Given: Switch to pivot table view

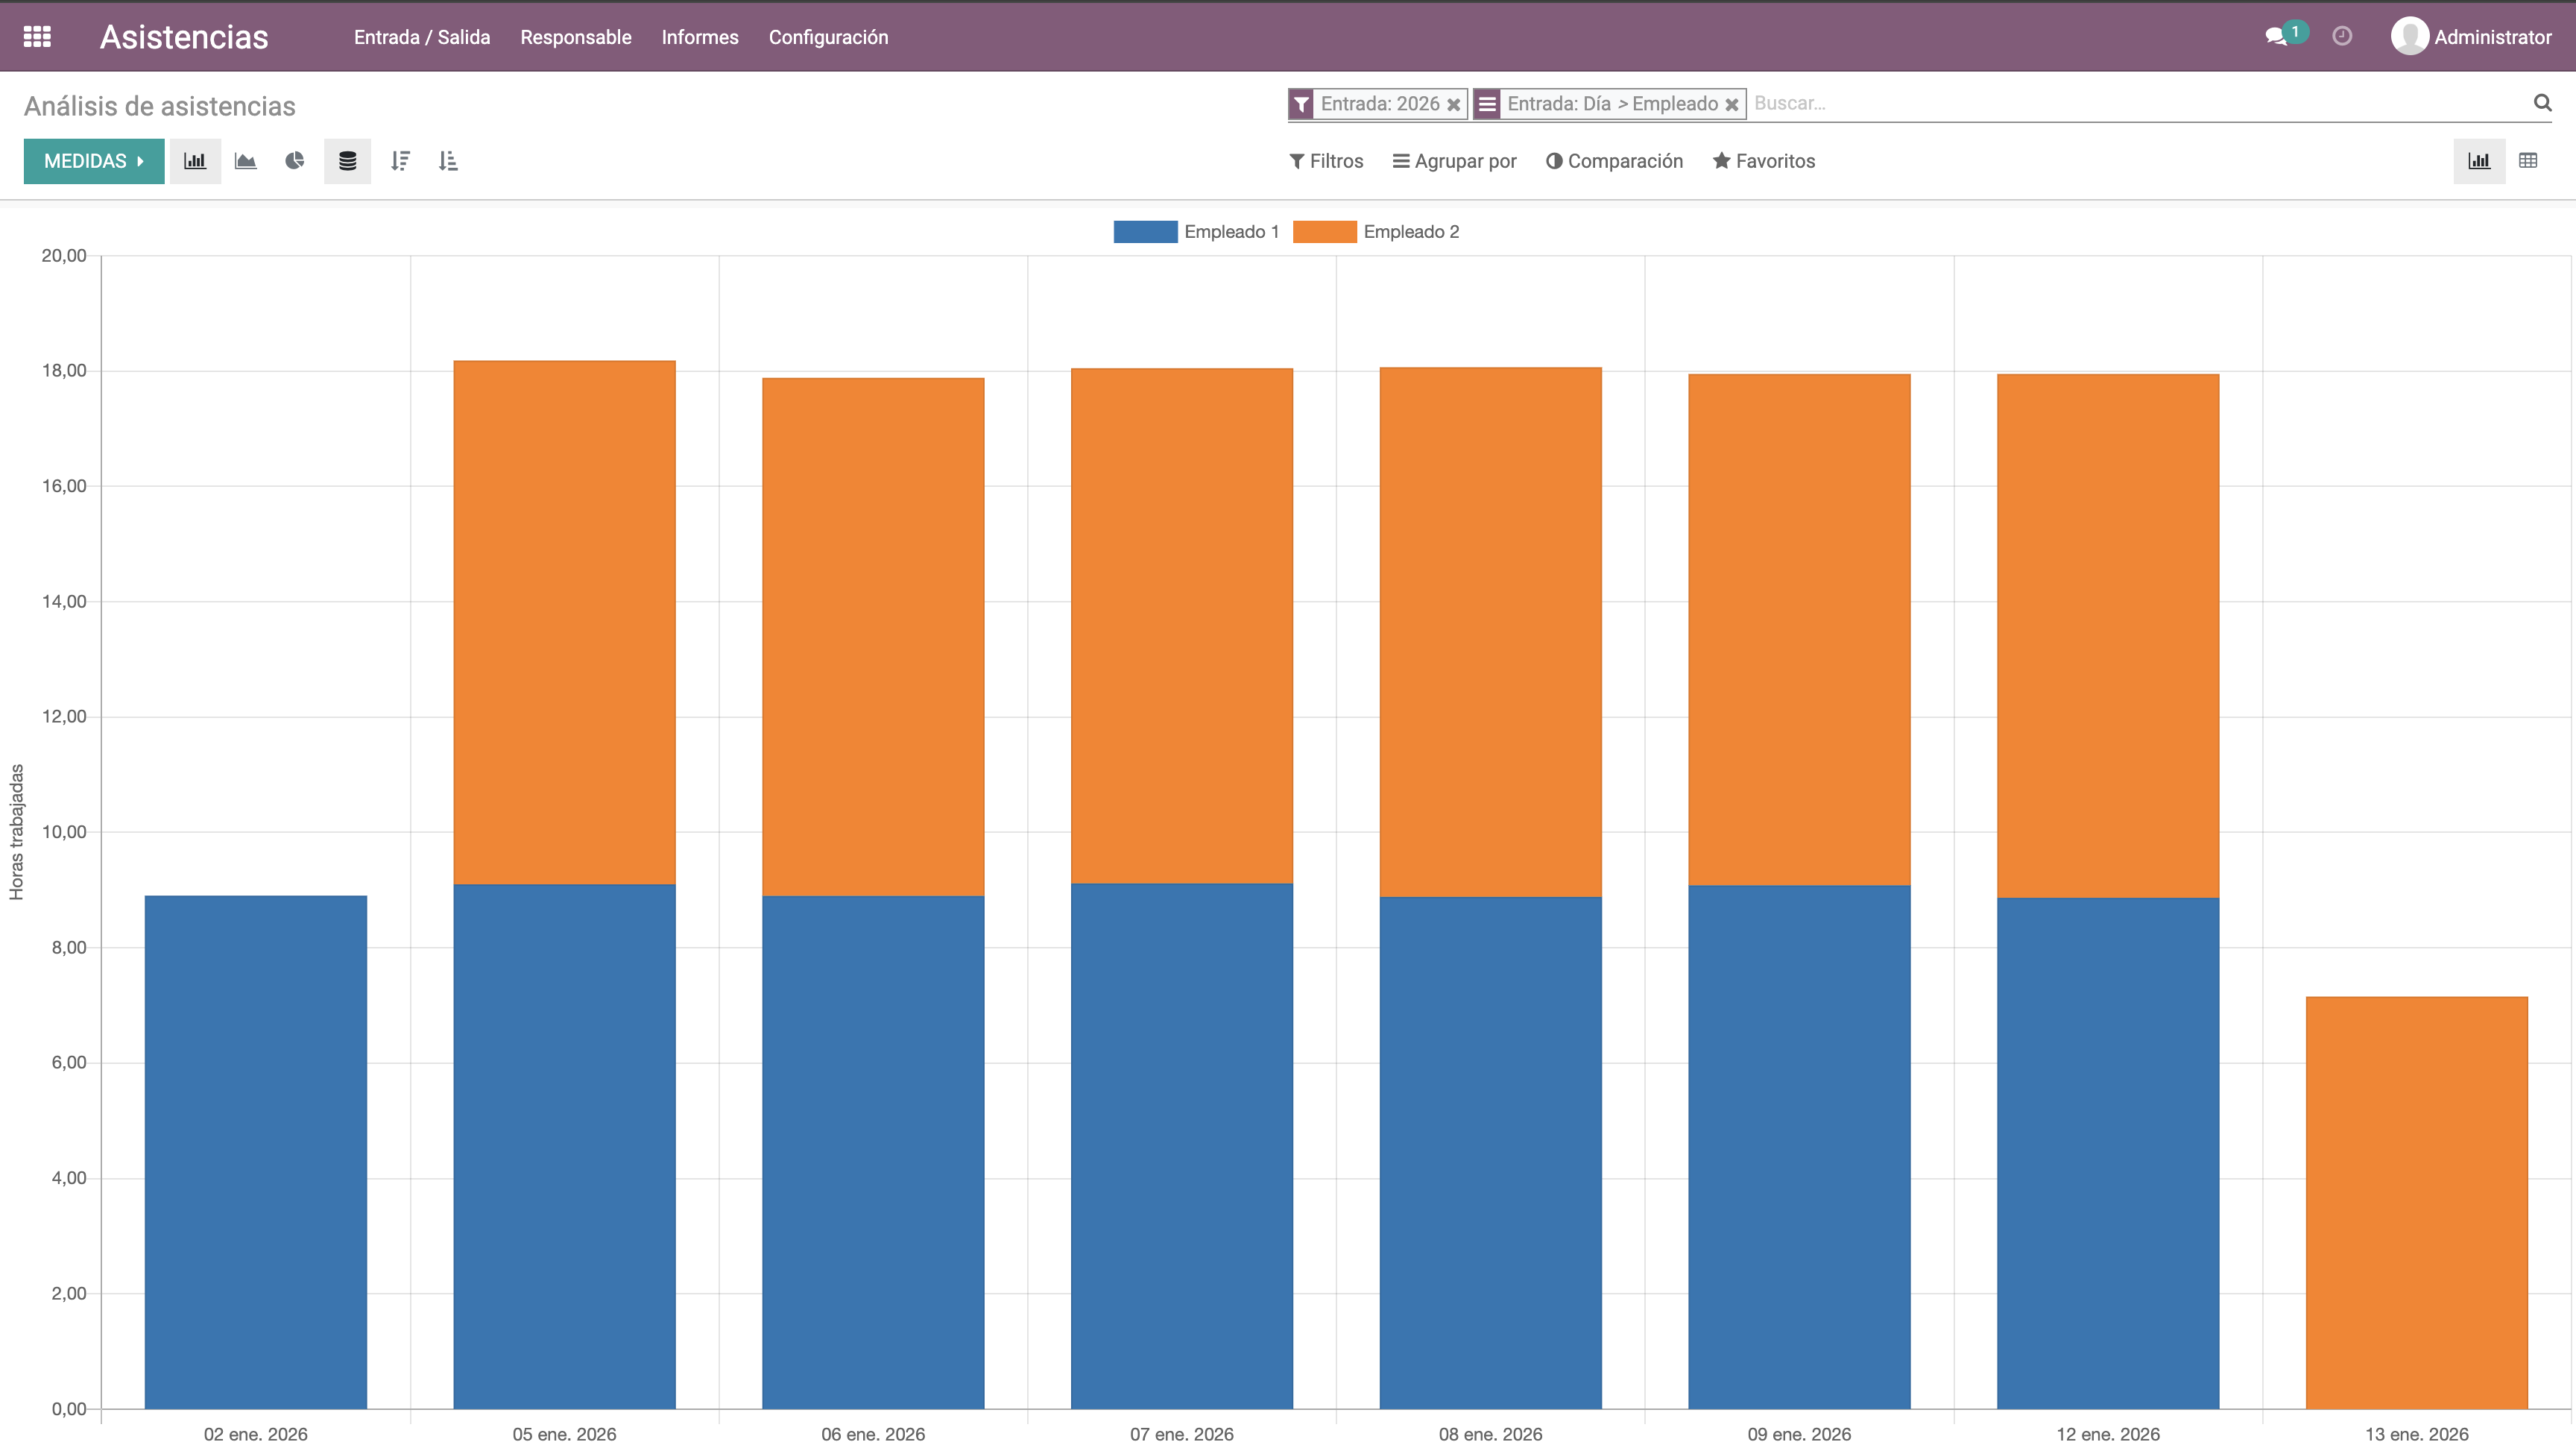Looking at the screenshot, I should click(2528, 161).
